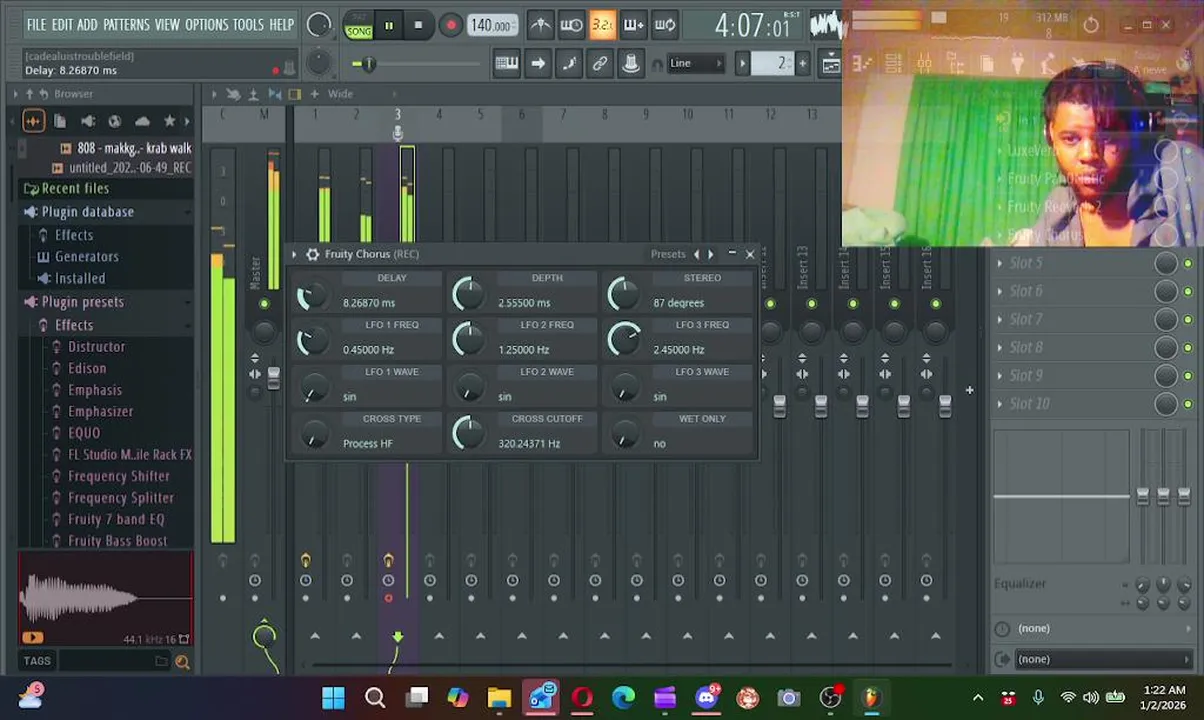This screenshot has height=720, width=1204.
Task: Open the HELP menu
Action: [x=282, y=25]
